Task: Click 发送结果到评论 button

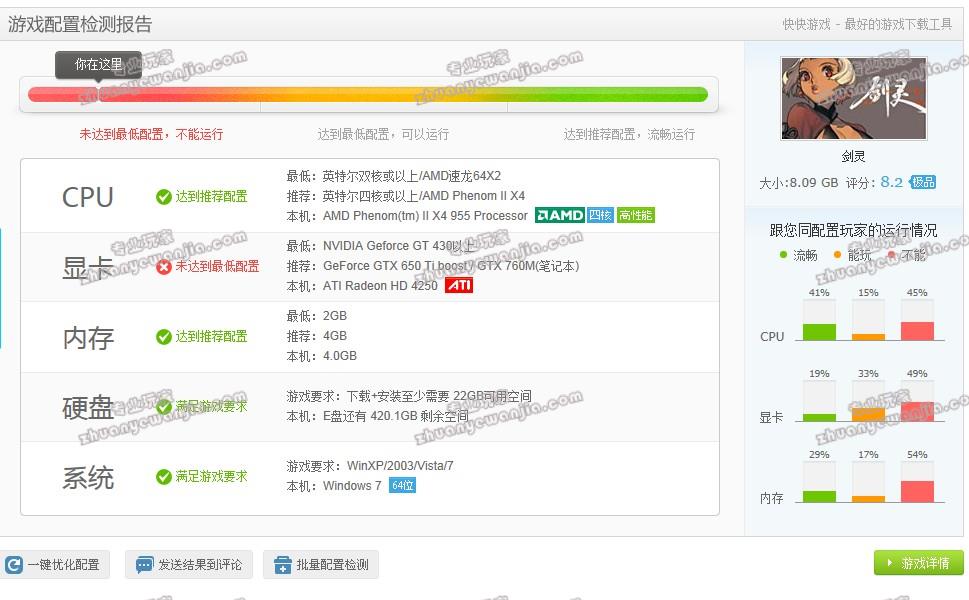Action: point(189,565)
